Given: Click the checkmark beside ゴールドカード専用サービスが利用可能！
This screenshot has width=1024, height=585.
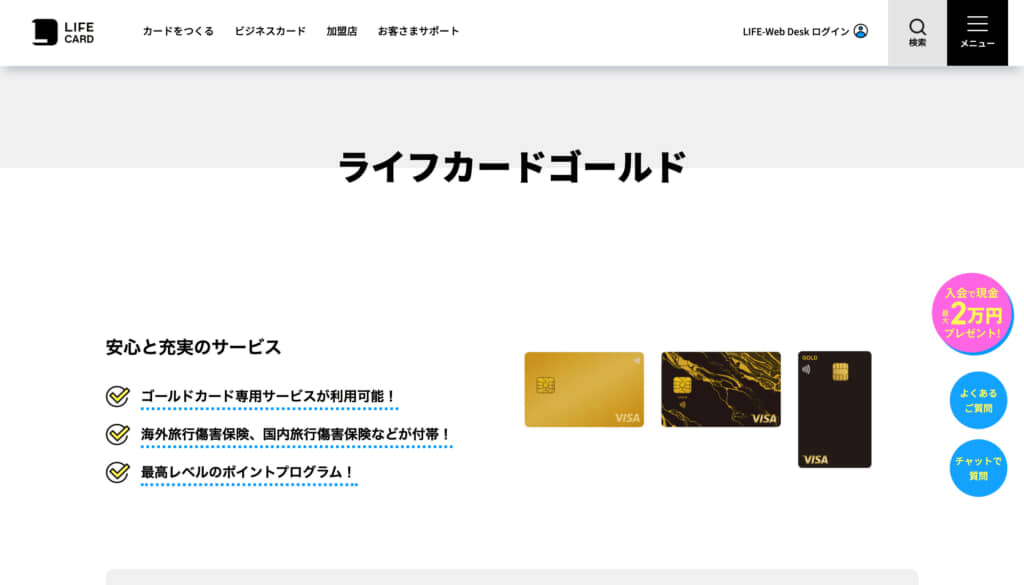Looking at the screenshot, I should [x=118, y=396].
